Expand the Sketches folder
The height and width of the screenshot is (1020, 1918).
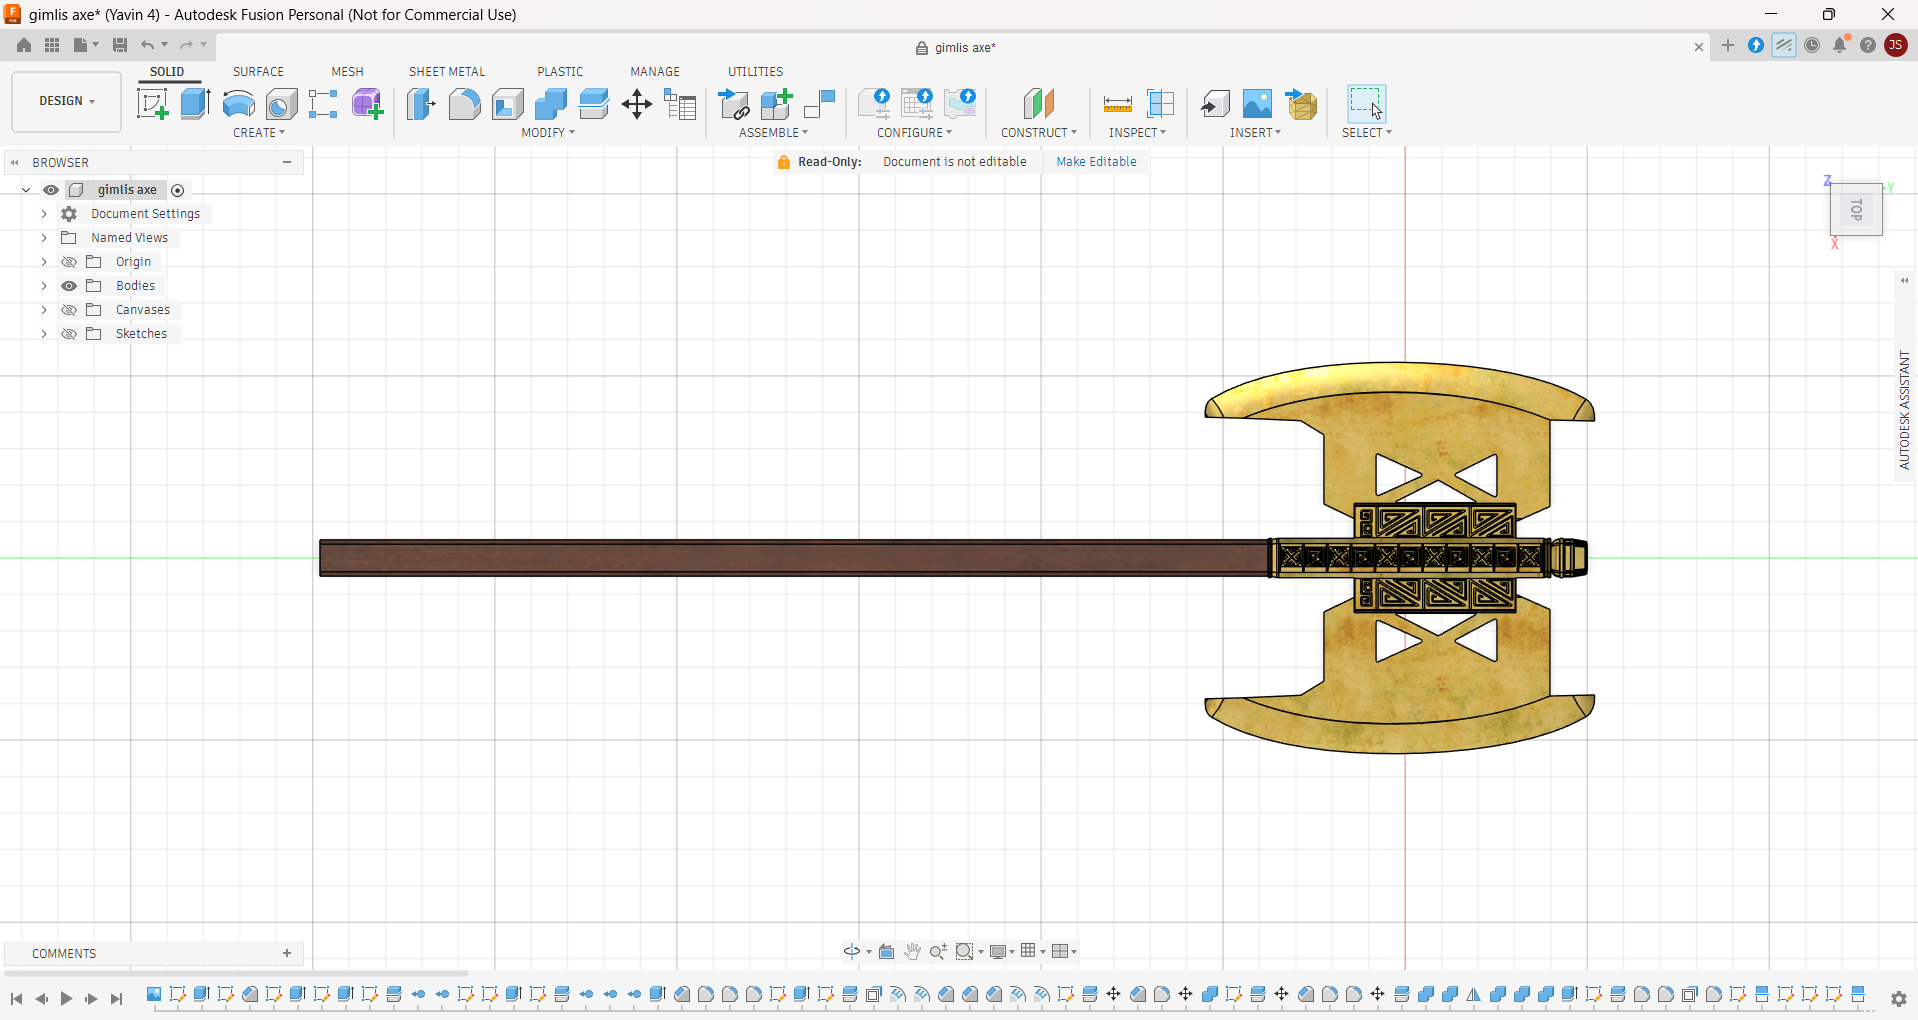click(44, 334)
